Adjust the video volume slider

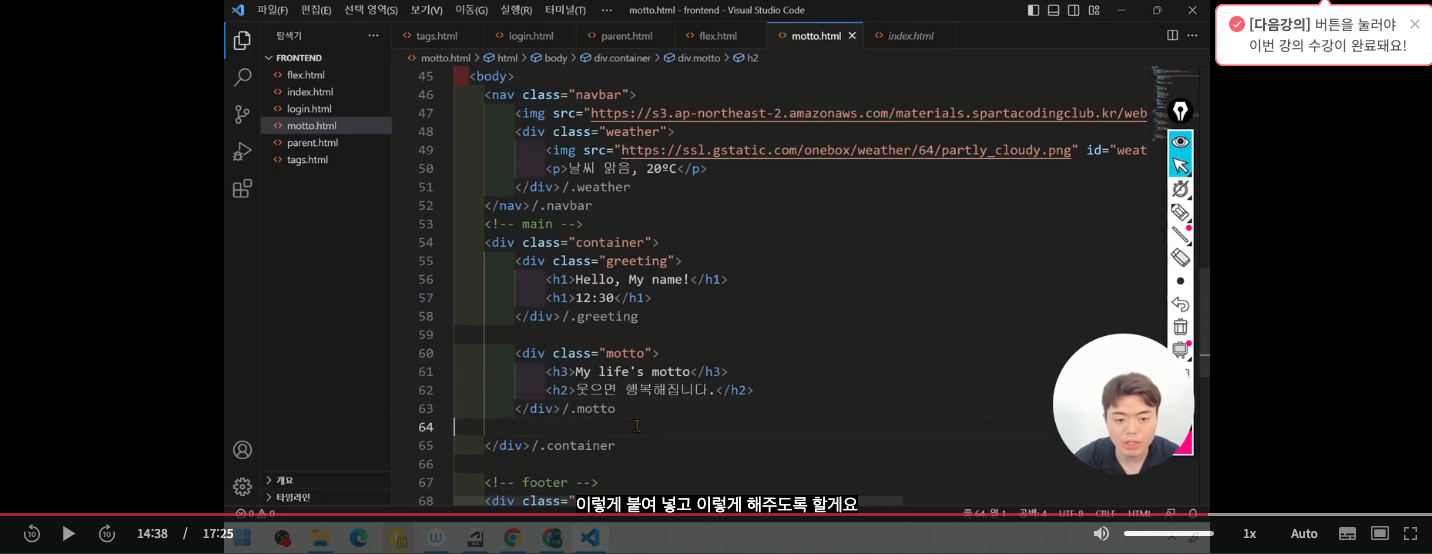pos(1168,533)
